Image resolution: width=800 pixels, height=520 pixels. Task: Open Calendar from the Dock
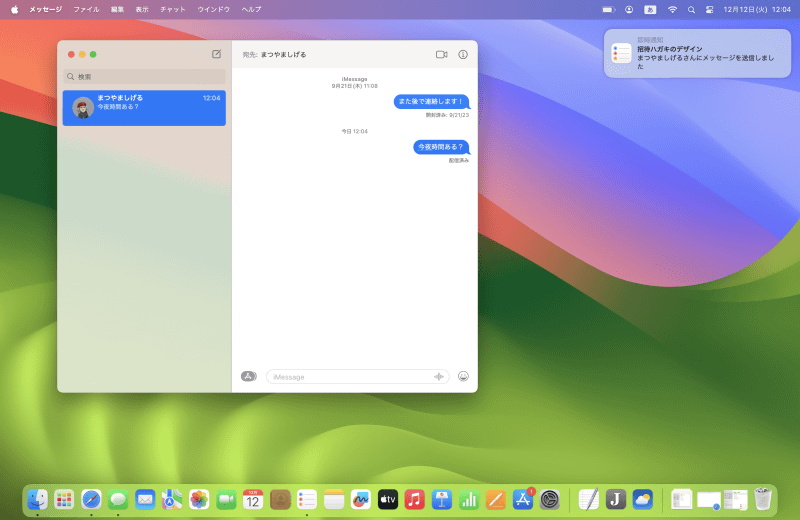(253, 499)
